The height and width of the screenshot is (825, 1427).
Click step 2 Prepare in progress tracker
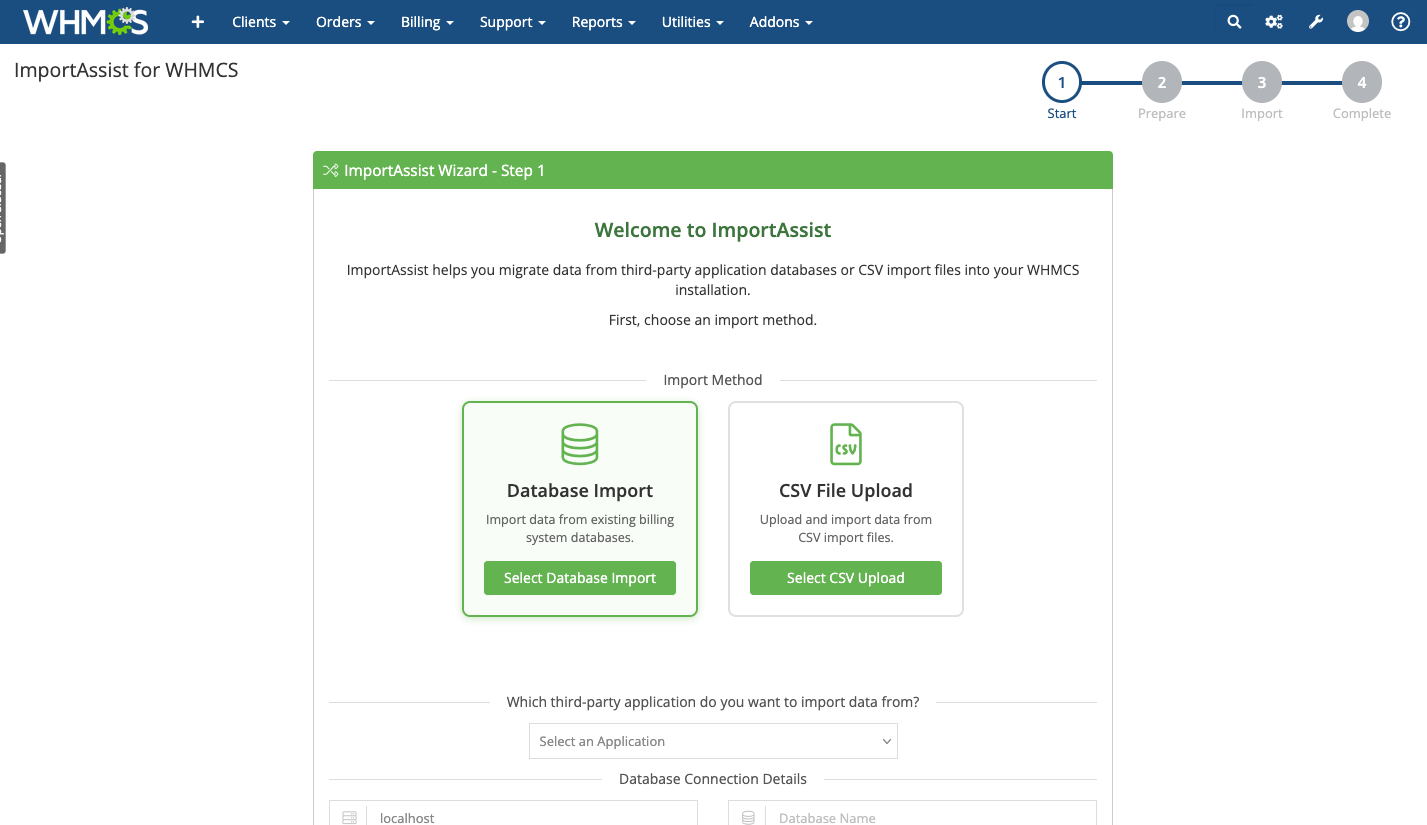tap(1161, 83)
